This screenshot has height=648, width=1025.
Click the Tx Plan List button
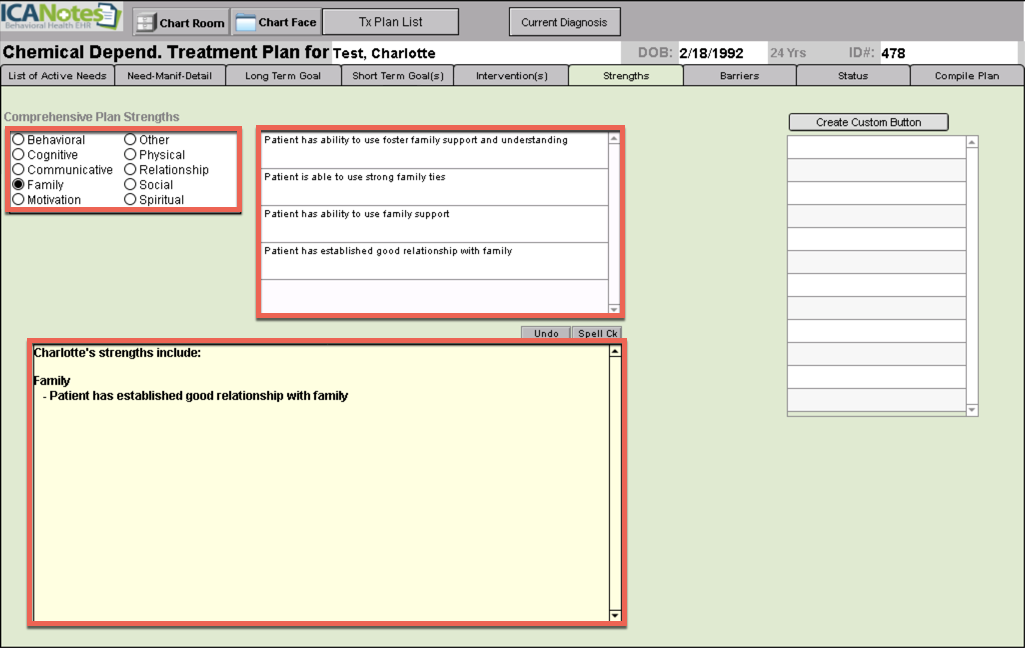pos(390,22)
